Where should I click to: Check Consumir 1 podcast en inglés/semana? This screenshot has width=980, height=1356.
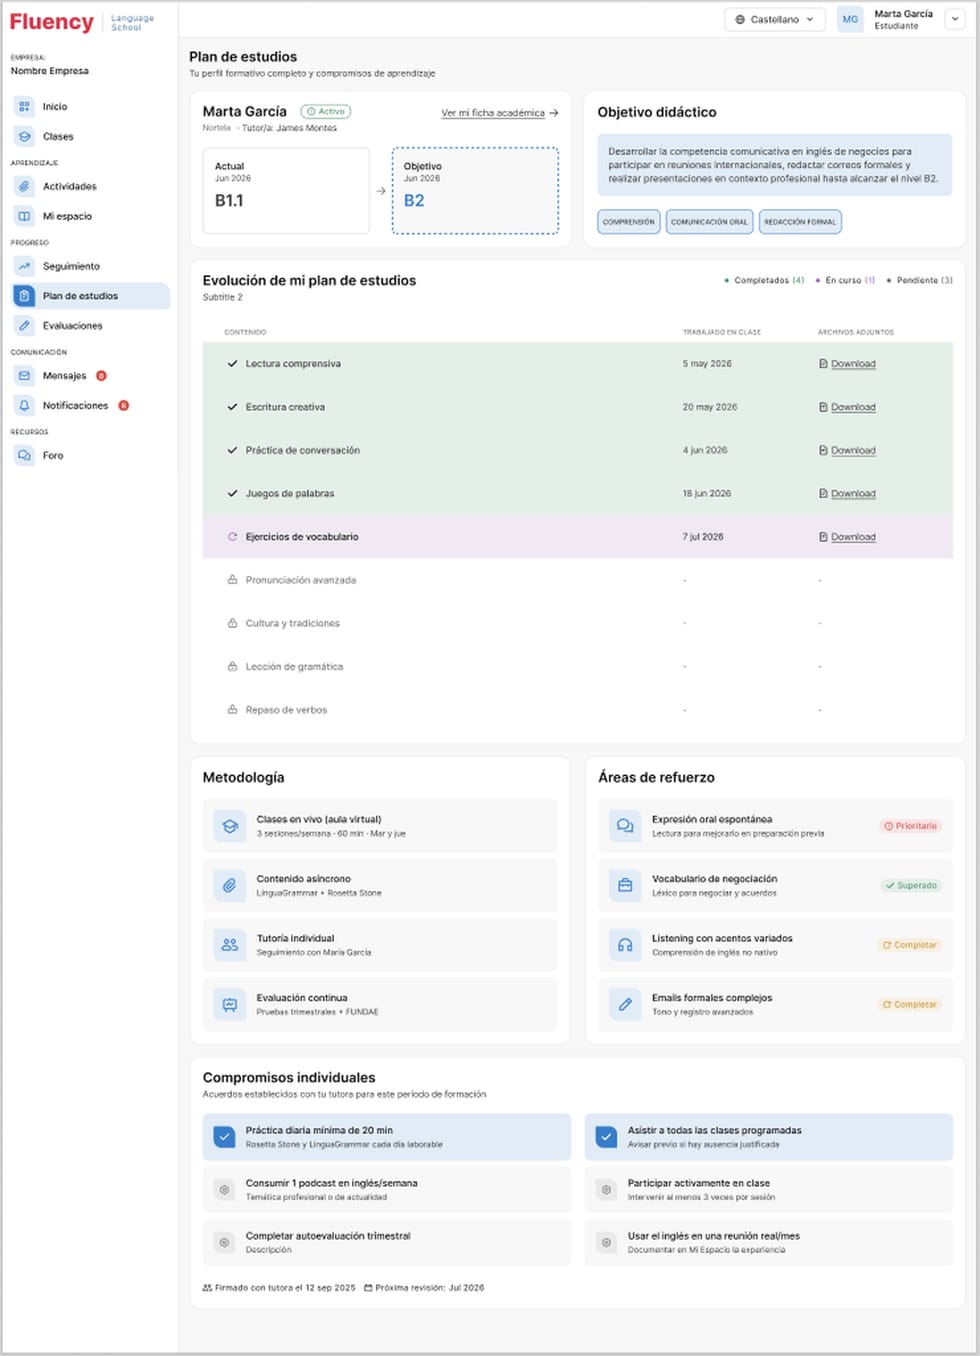(x=225, y=1190)
